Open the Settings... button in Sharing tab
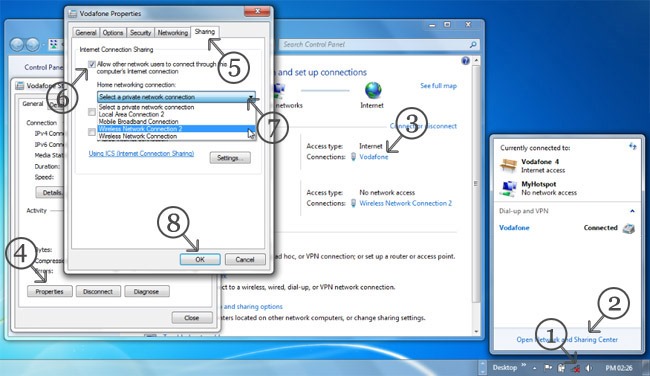The width and height of the screenshot is (650, 376). click(230, 158)
